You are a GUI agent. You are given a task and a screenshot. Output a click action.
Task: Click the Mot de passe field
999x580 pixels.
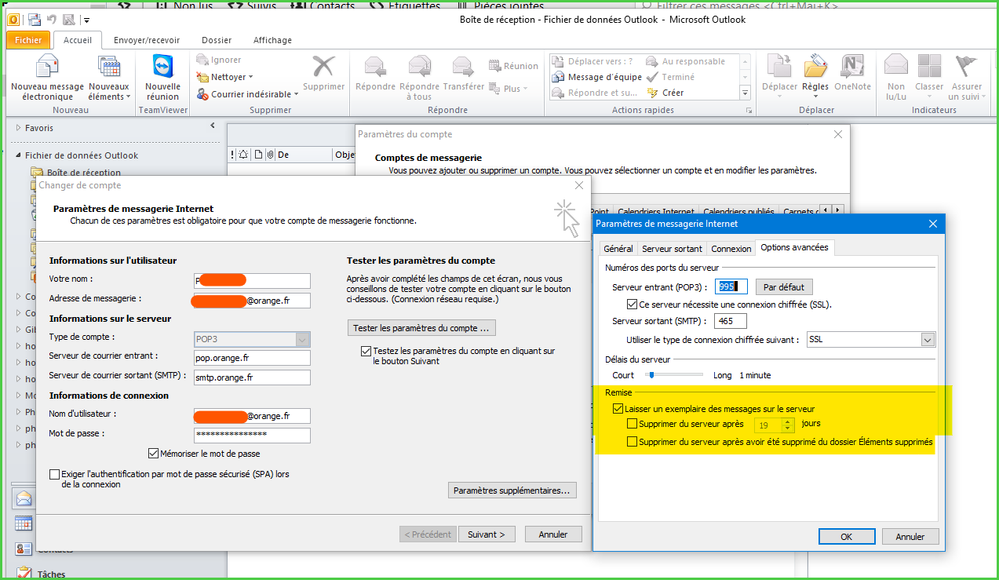pos(252,435)
